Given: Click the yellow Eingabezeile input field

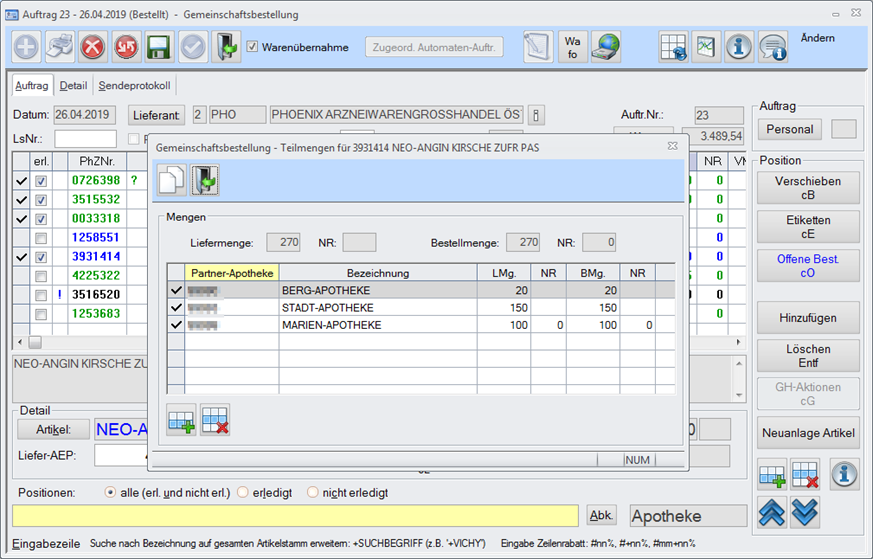Looking at the screenshot, I should click(x=295, y=516).
